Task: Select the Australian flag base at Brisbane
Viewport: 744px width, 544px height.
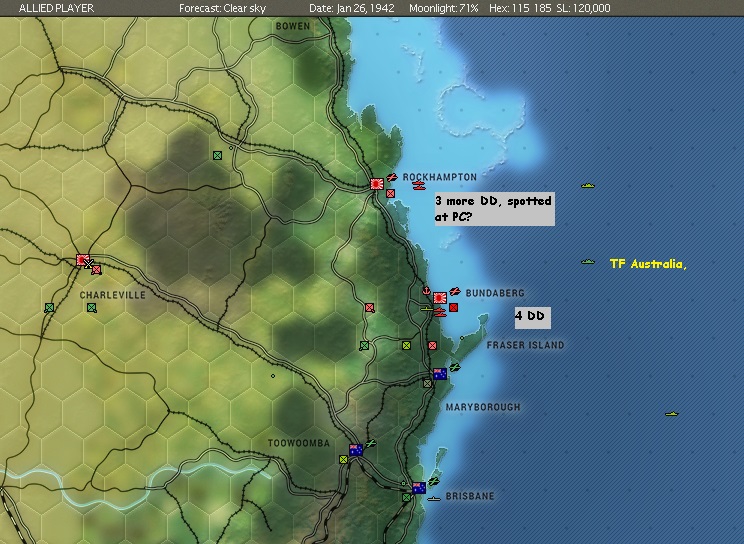Action: click(x=419, y=488)
